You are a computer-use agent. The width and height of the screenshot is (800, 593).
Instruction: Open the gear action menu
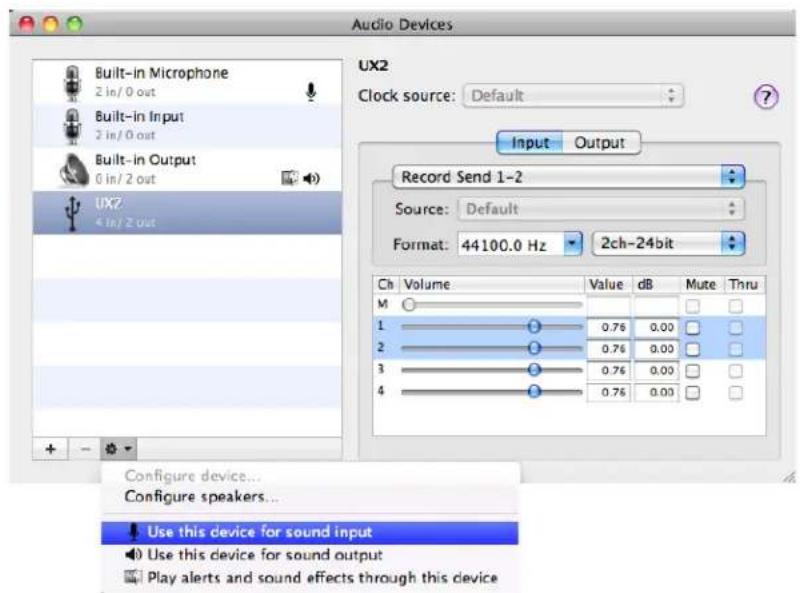118,449
